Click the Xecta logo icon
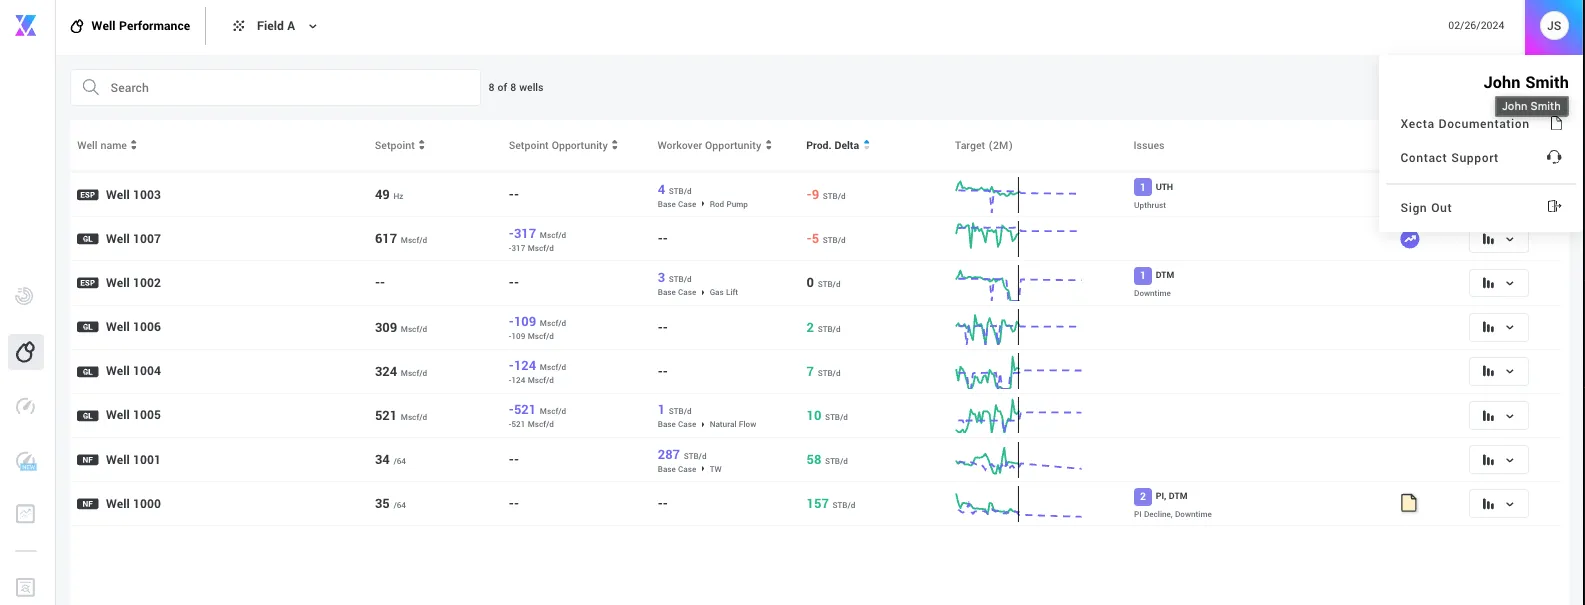The image size is (1585, 605). tap(26, 26)
